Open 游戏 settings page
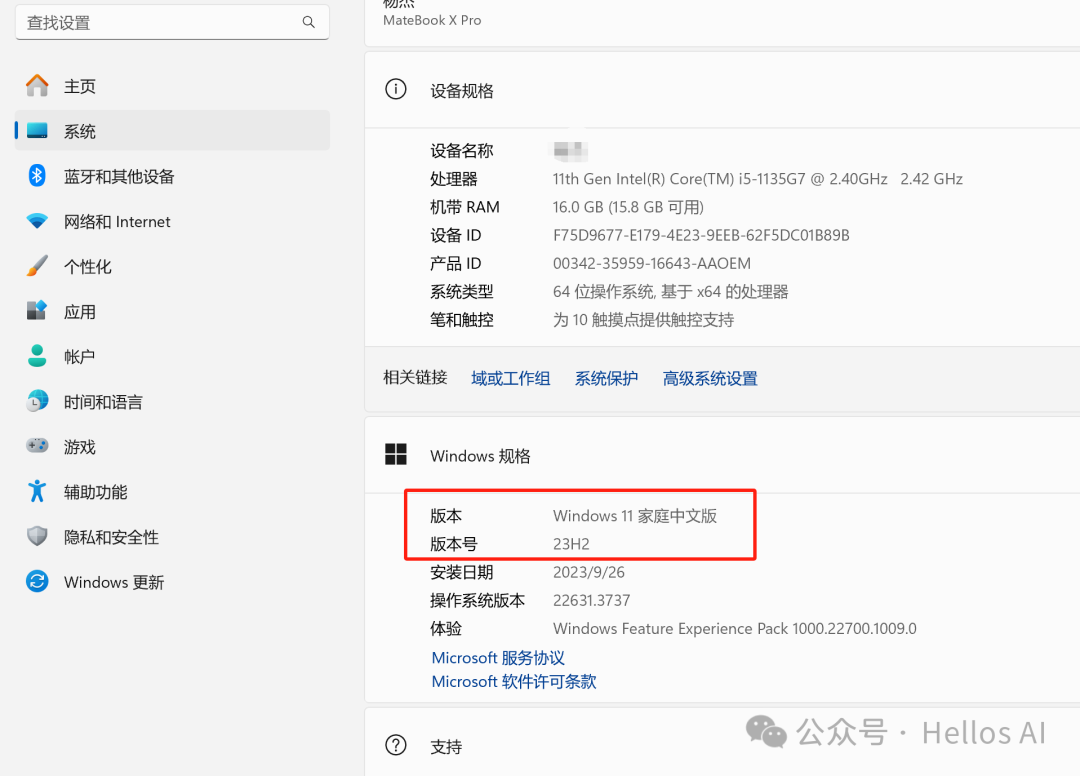The image size is (1080, 776). [x=172, y=445]
